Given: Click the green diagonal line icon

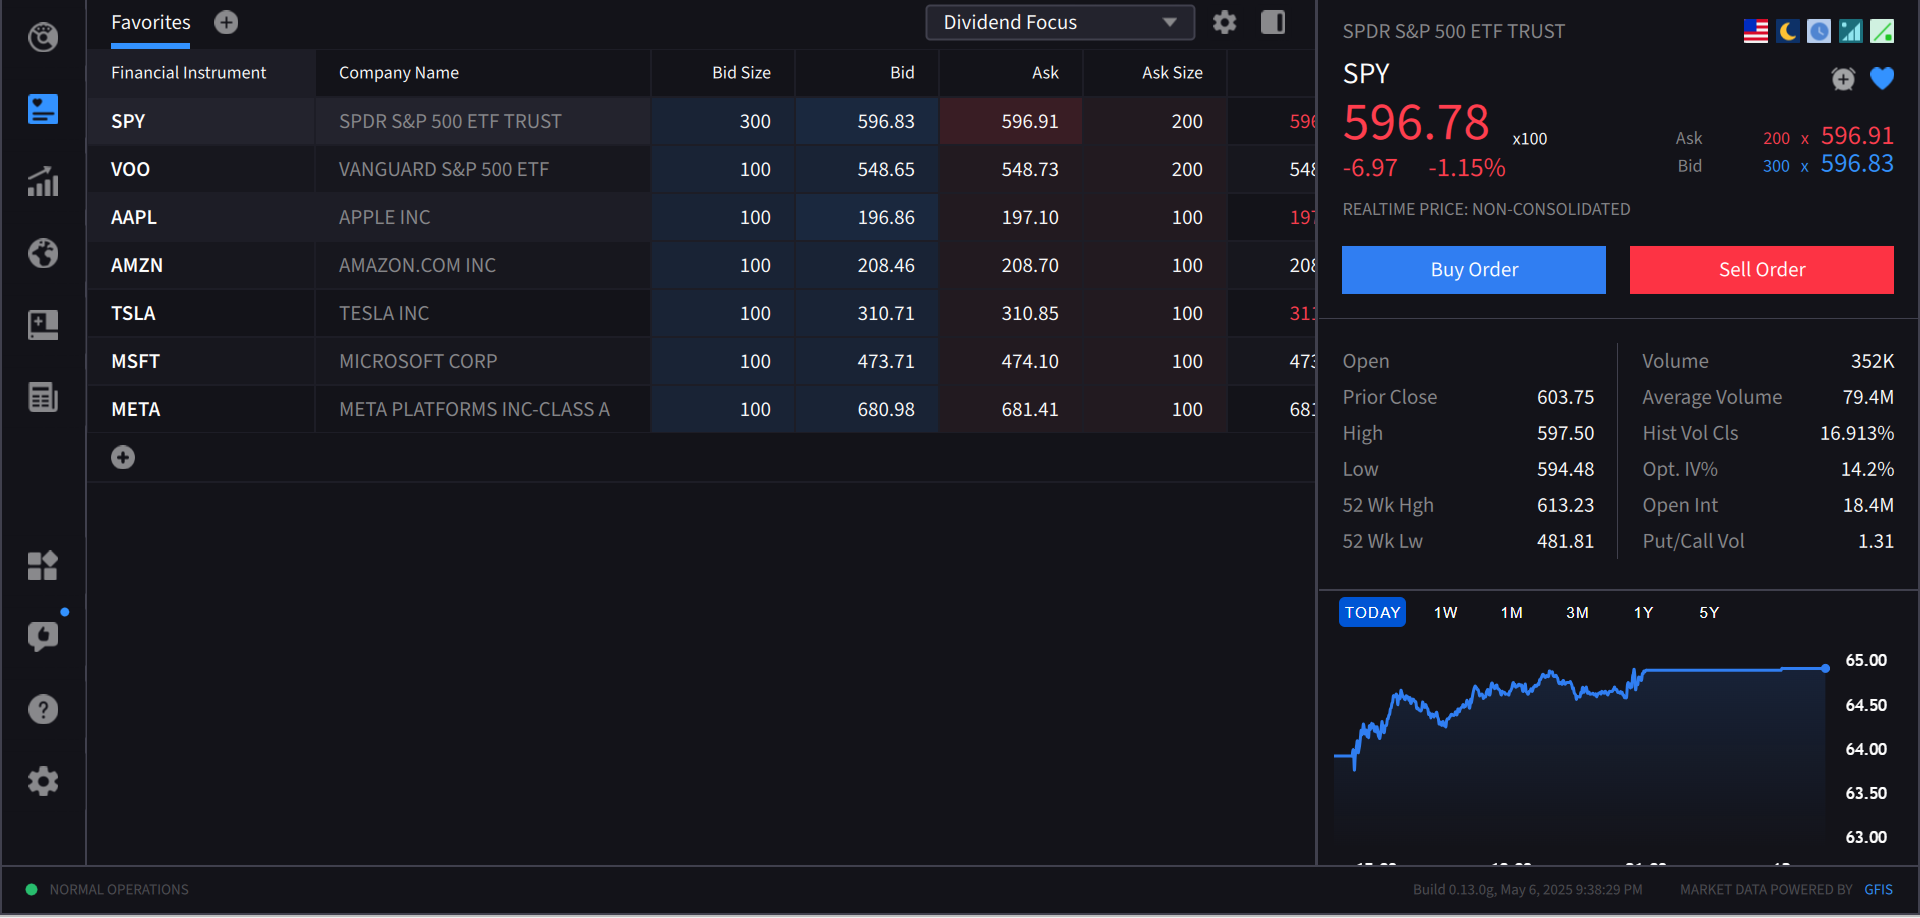Looking at the screenshot, I should tap(1882, 31).
